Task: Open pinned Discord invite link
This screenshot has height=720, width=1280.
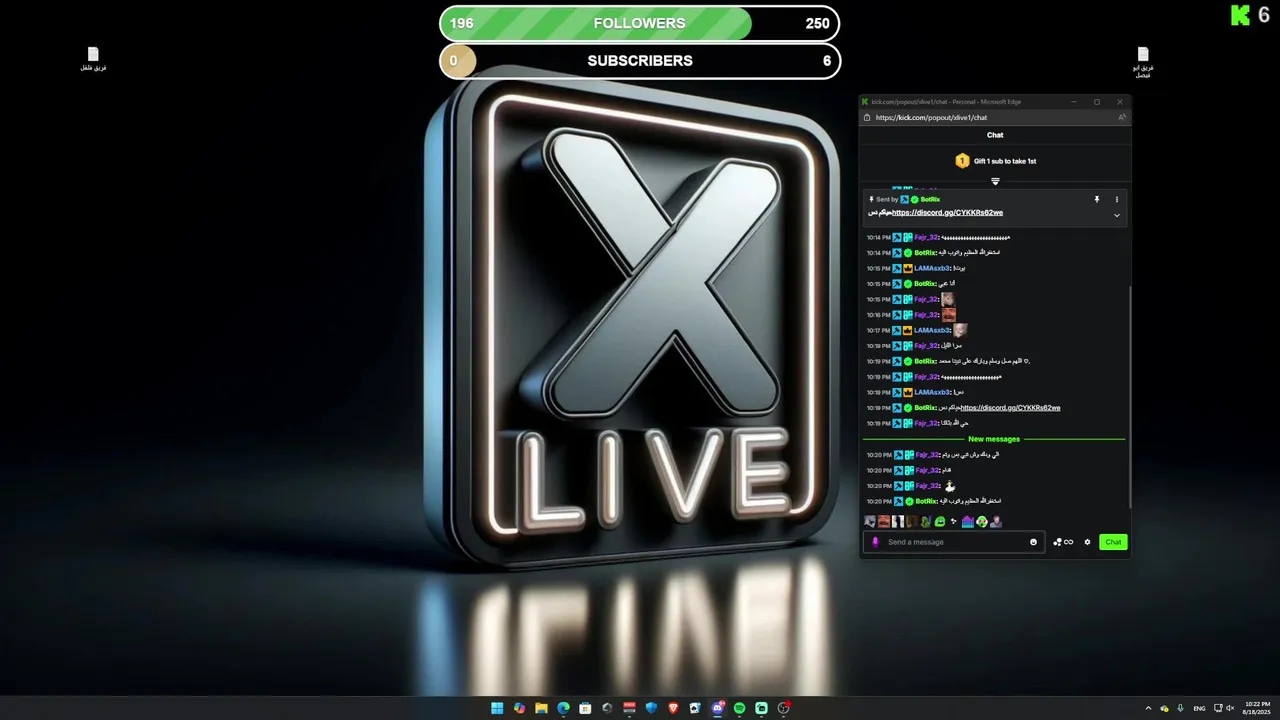Action: (947, 213)
